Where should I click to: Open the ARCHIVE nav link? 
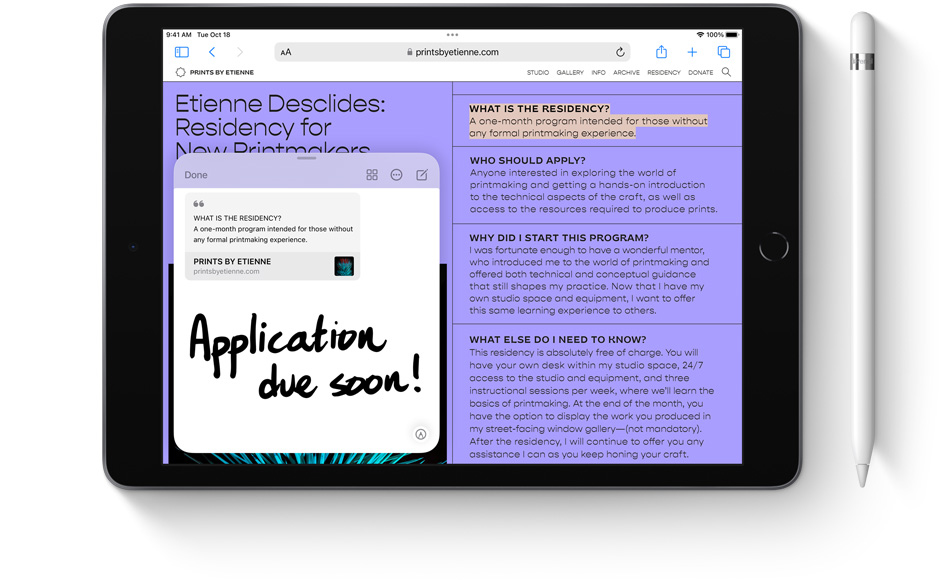(626, 73)
